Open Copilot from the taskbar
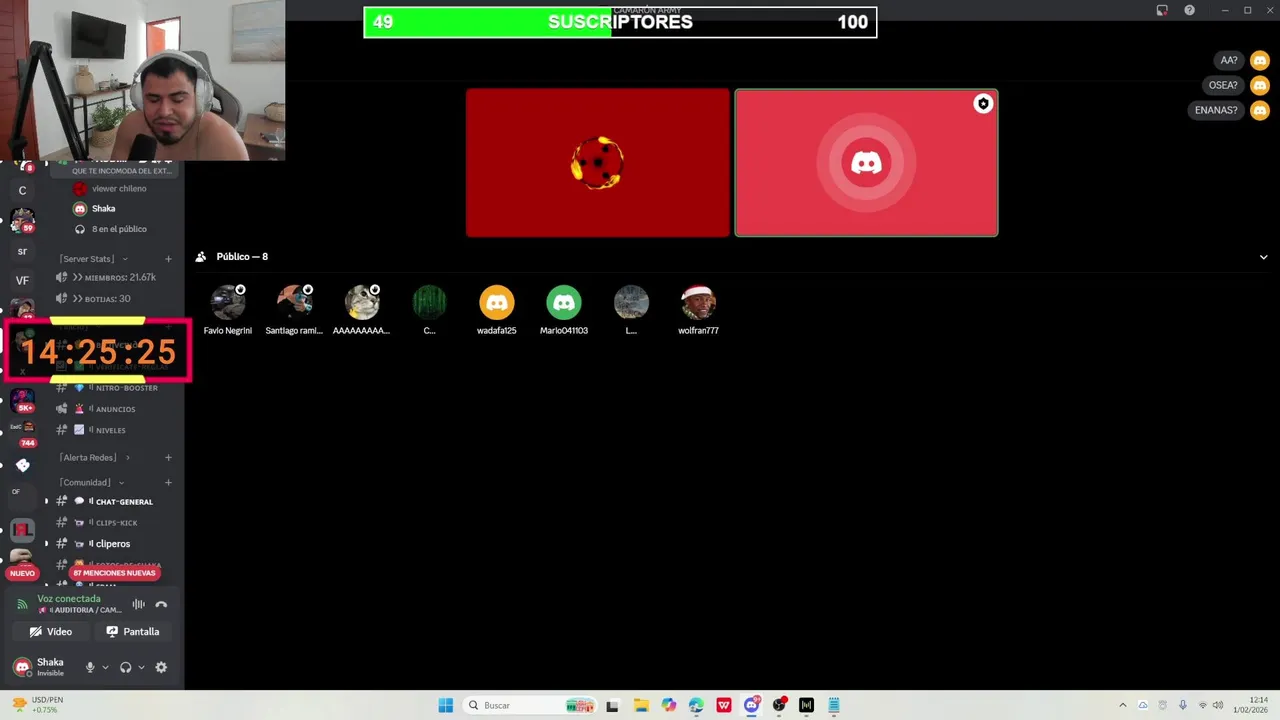The image size is (1280, 720). tap(669, 705)
